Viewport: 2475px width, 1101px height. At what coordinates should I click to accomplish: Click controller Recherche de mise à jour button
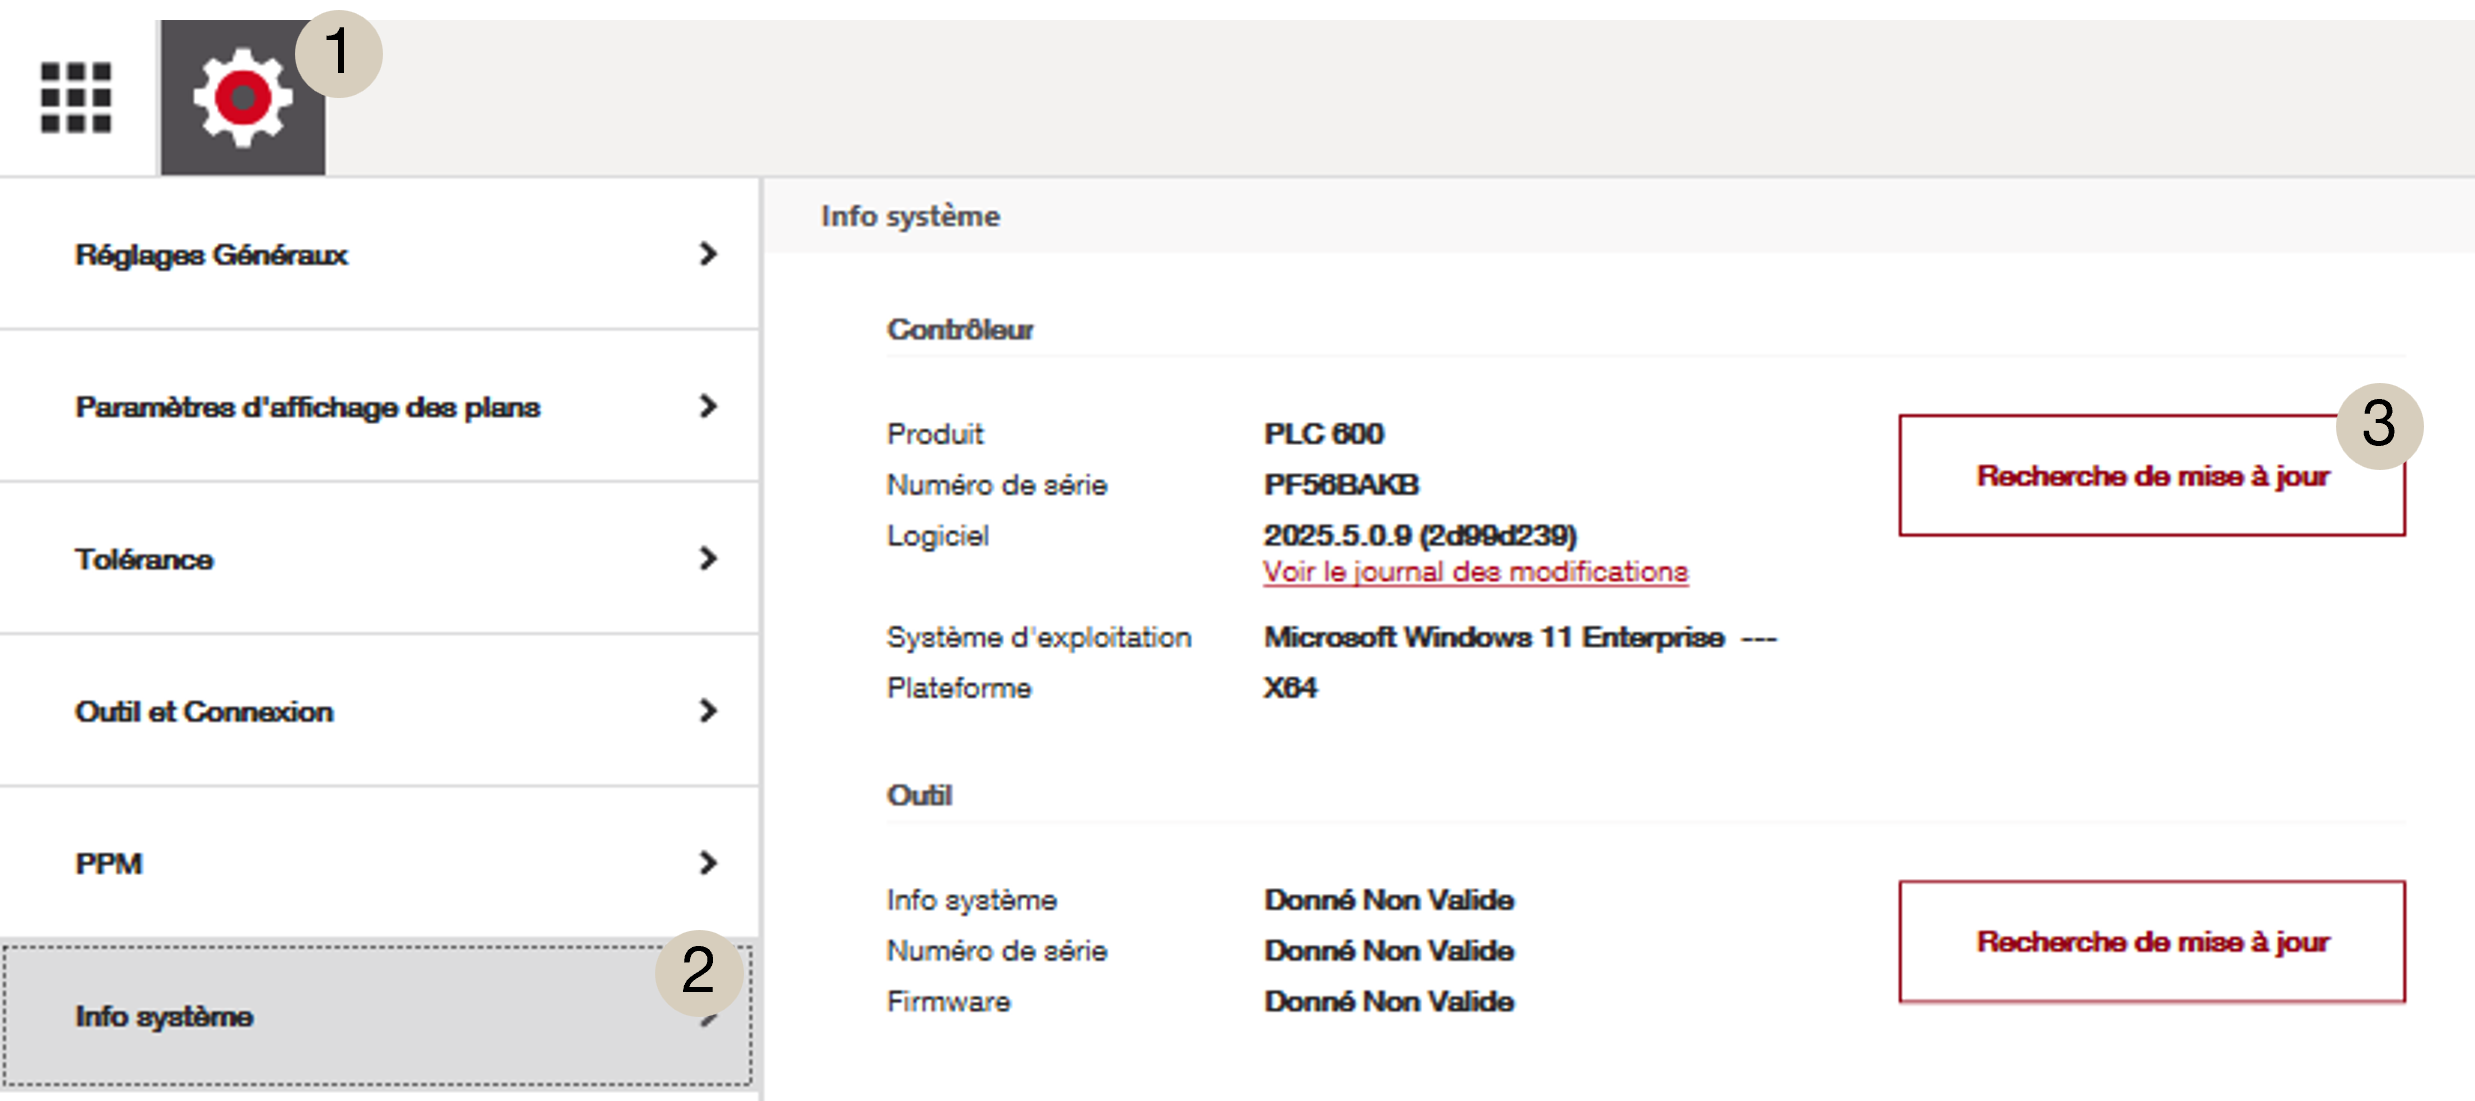(x=2151, y=476)
